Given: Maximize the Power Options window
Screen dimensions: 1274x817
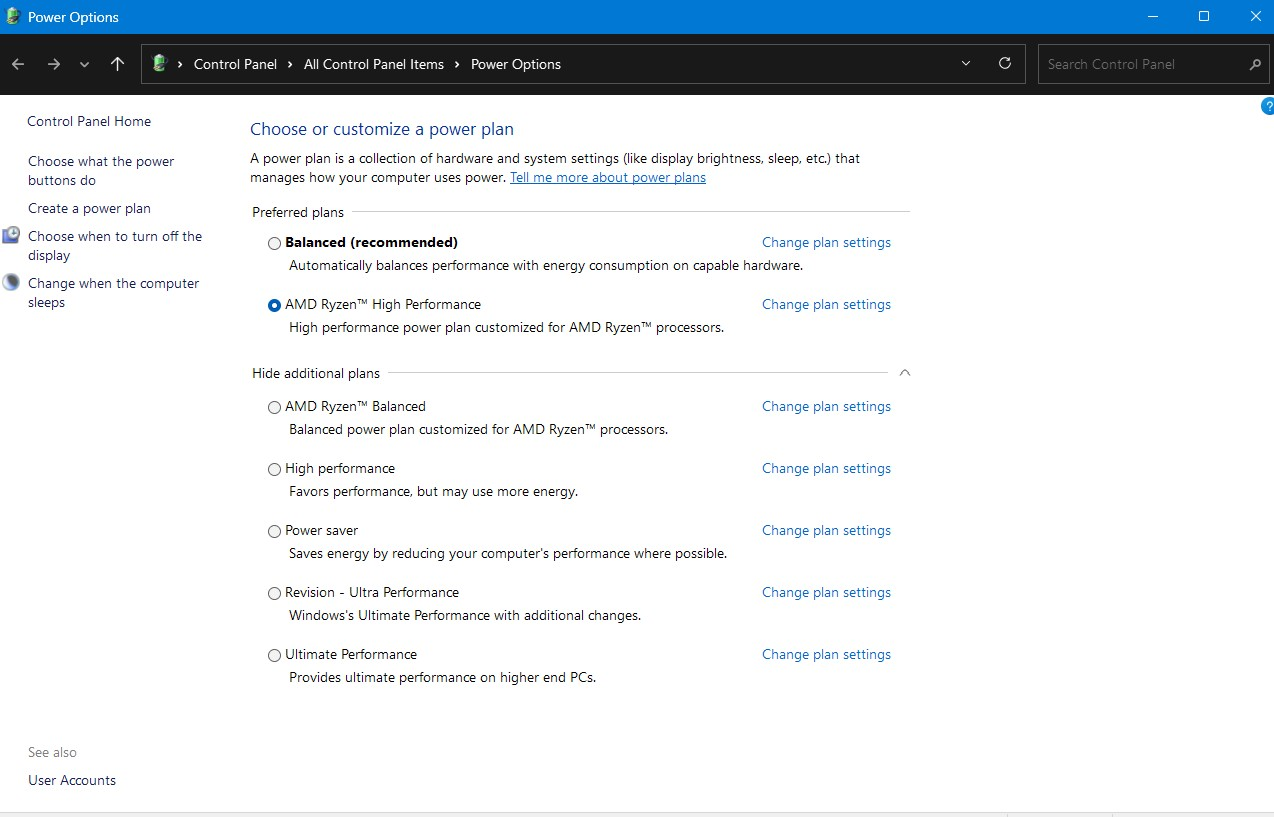Looking at the screenshot, I should pos(1204,16).
